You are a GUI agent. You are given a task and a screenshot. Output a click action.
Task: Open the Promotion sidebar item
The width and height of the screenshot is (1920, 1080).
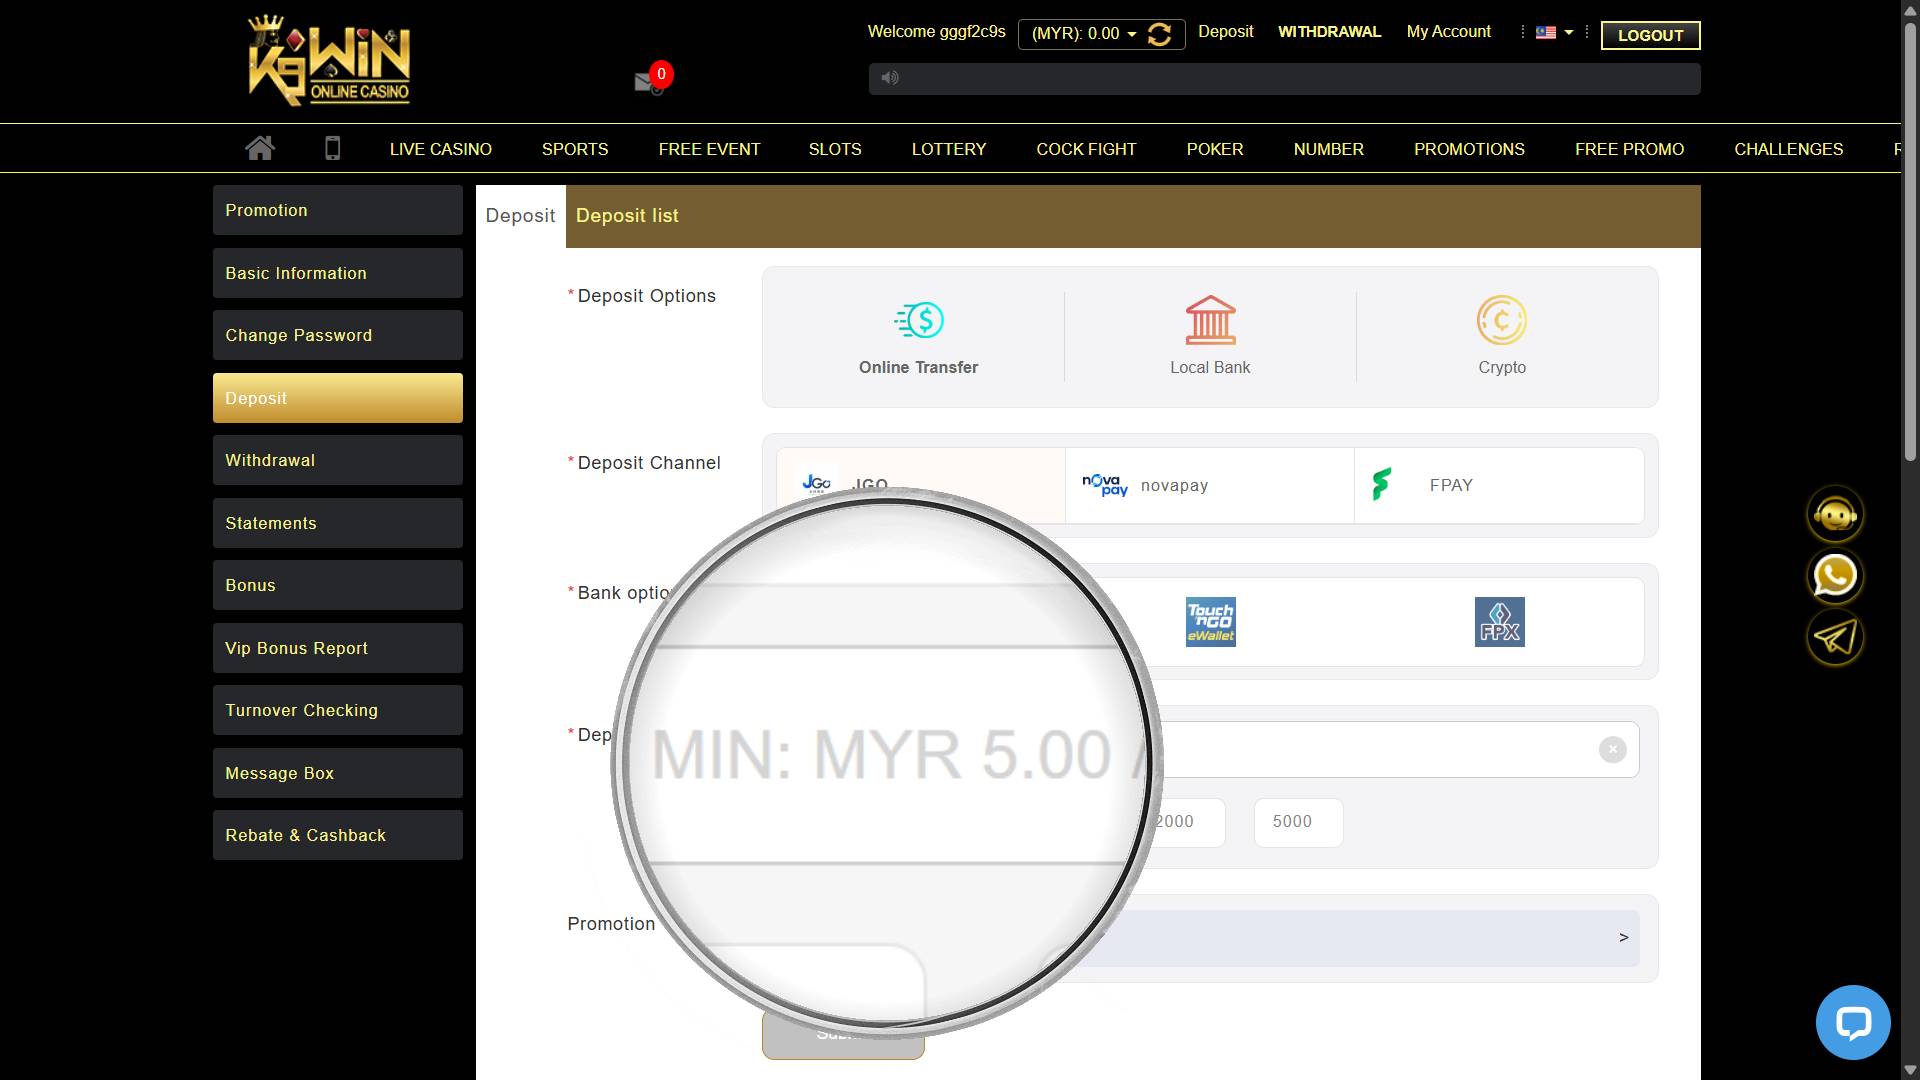point(338,210)
